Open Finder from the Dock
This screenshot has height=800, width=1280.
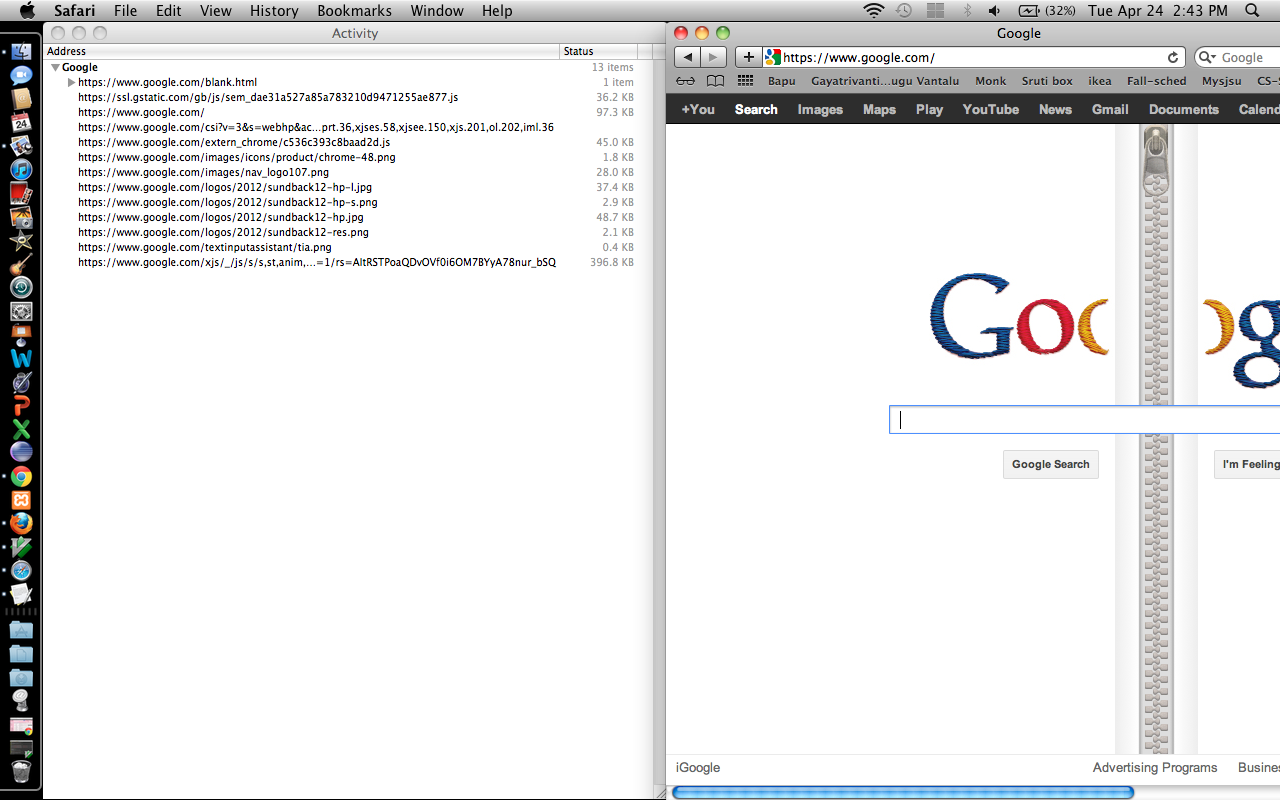pyautogui.click(x=21, y=52)
